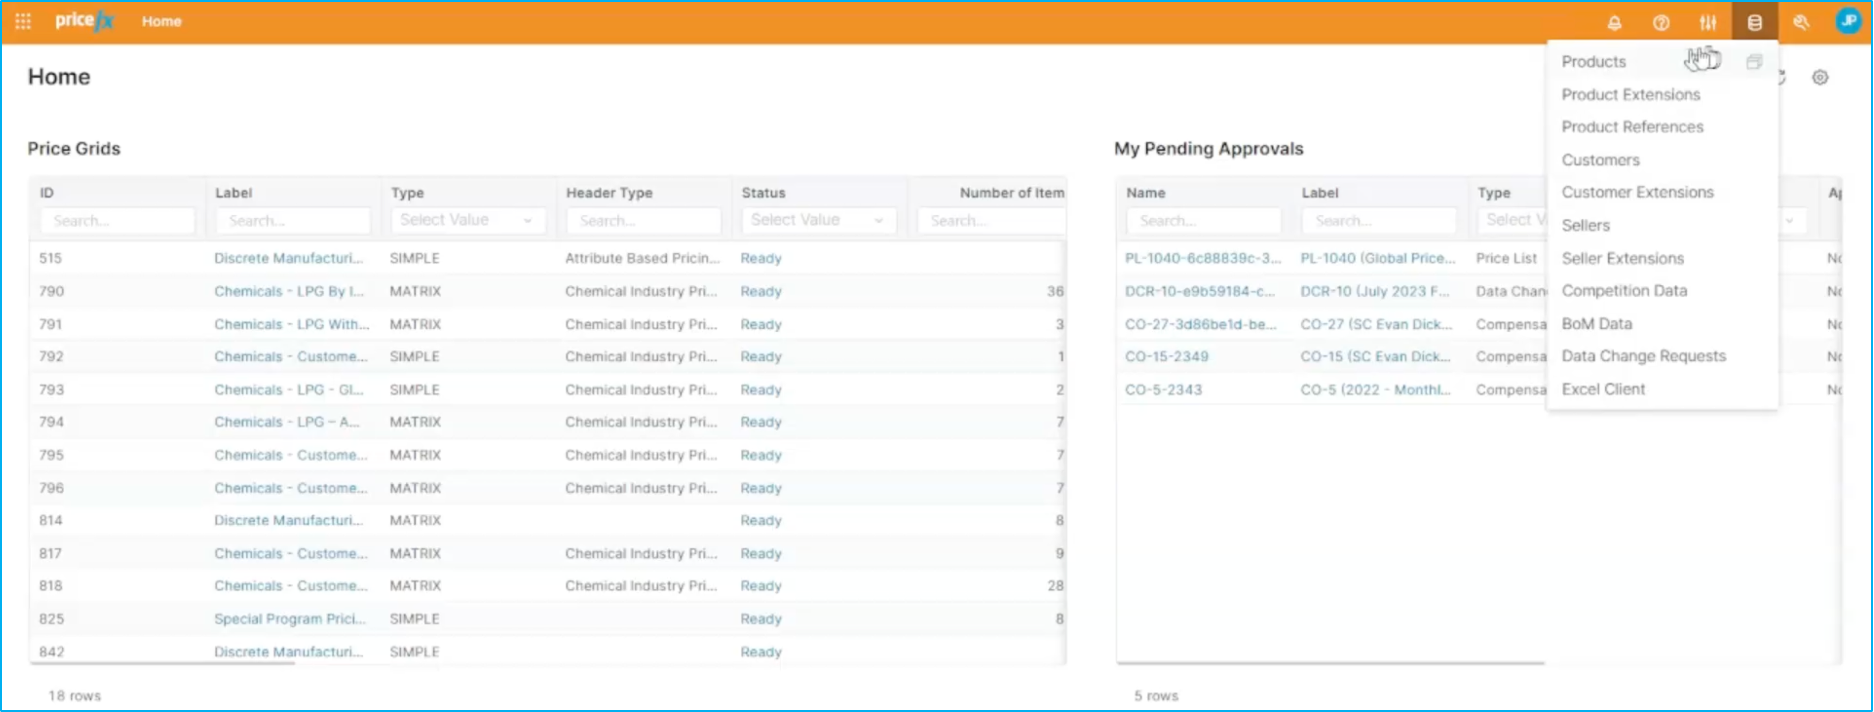Click the Home page settings gear
1874x712 pixels.
tap(1820, 77)
